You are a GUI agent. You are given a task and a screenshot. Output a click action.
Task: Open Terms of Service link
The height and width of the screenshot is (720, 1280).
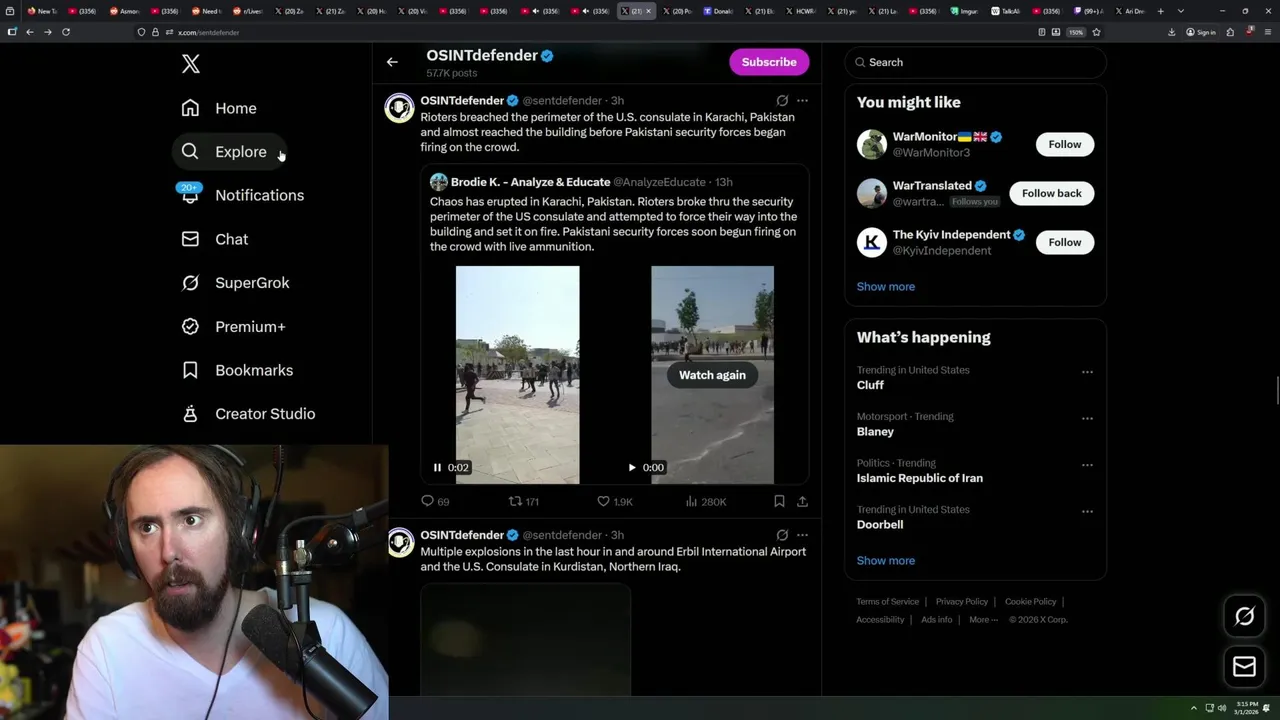coord(888,602)
